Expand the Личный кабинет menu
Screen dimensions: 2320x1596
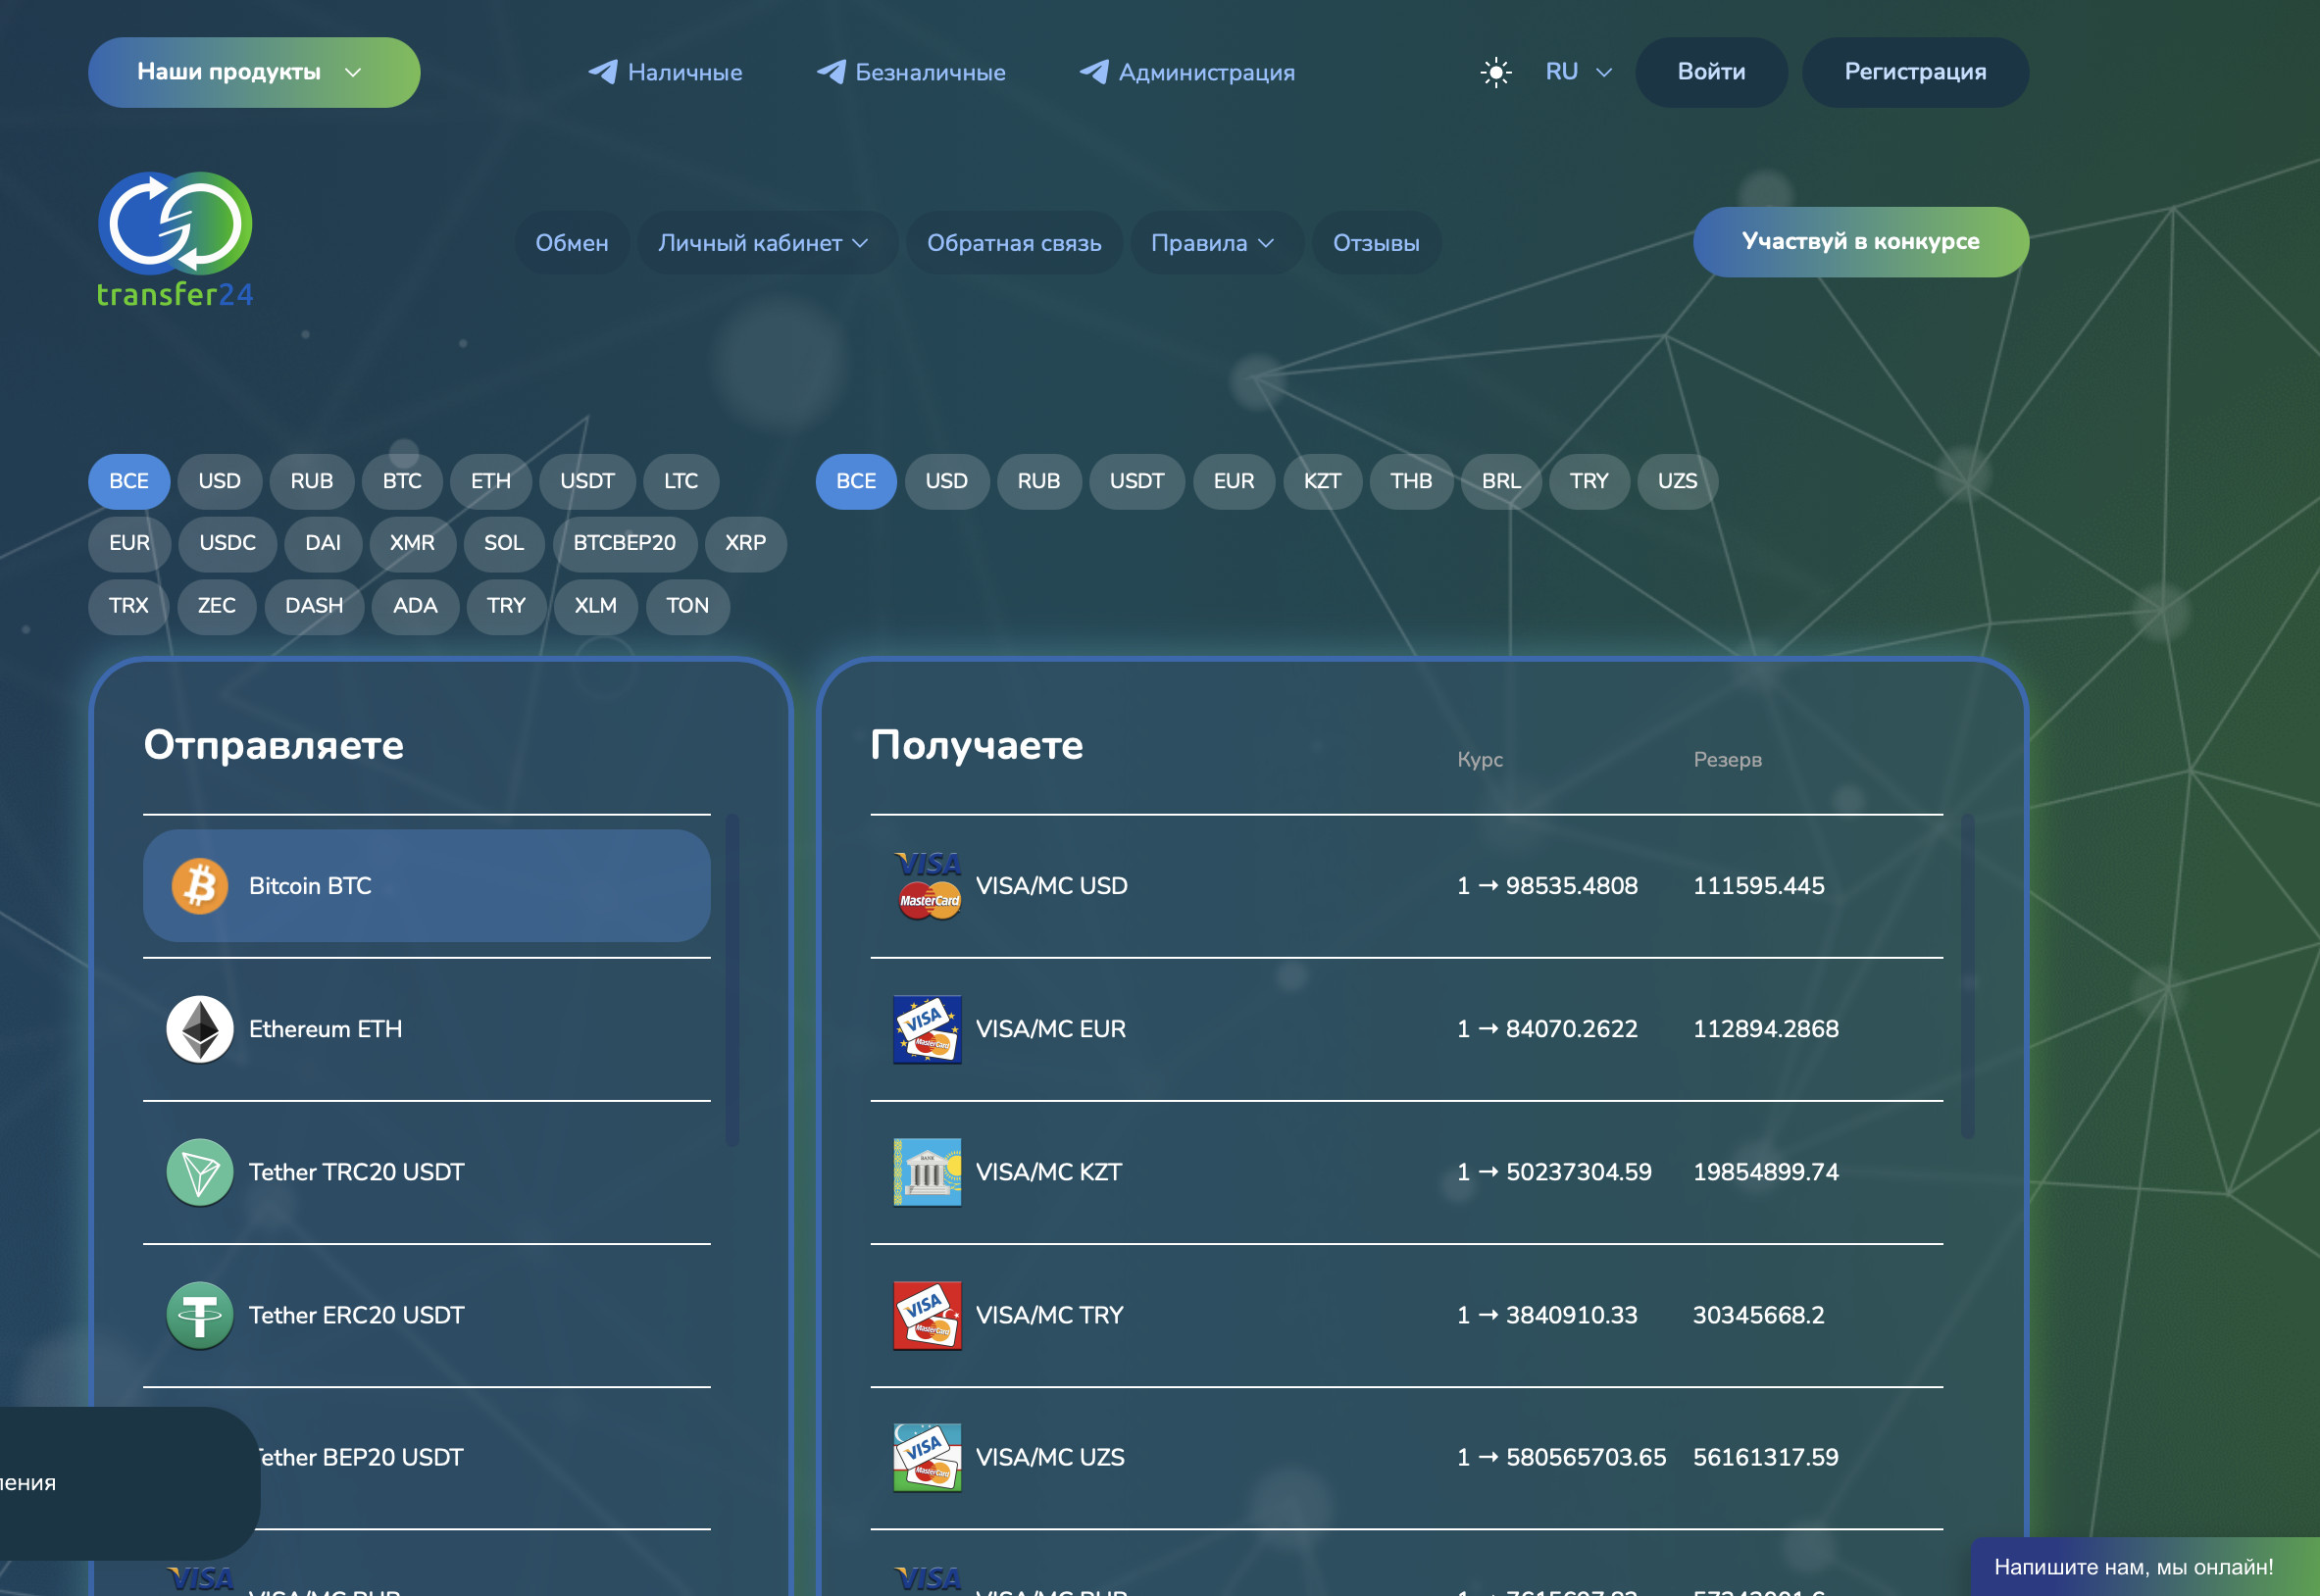tap(763, 243)
